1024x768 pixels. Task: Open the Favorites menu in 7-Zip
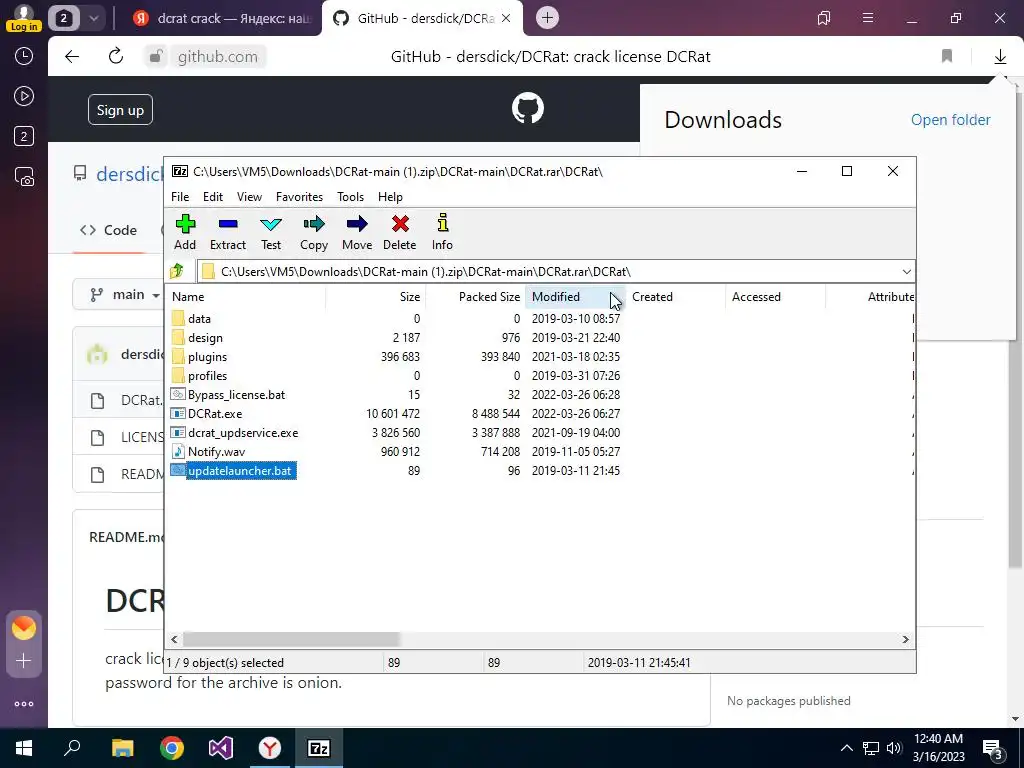coord(299,197)
